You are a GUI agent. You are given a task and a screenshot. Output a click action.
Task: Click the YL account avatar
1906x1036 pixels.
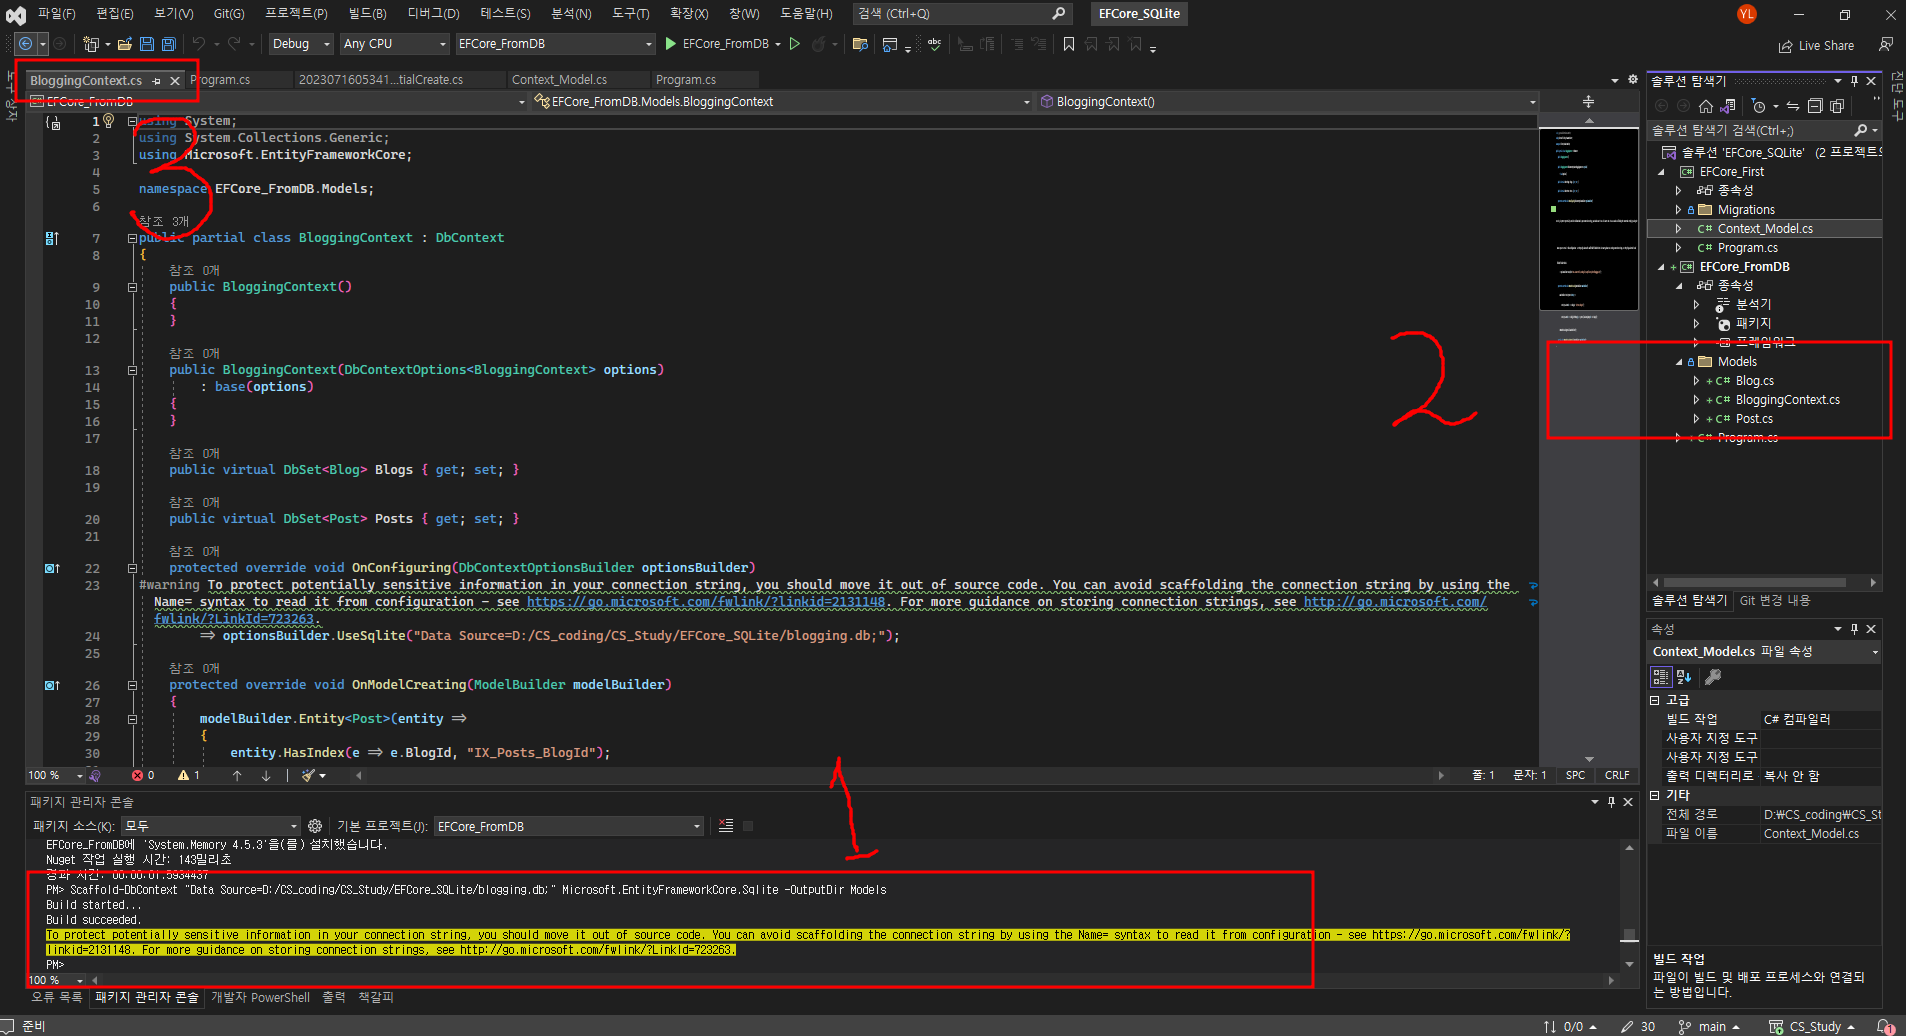(x=1747, y=14)
